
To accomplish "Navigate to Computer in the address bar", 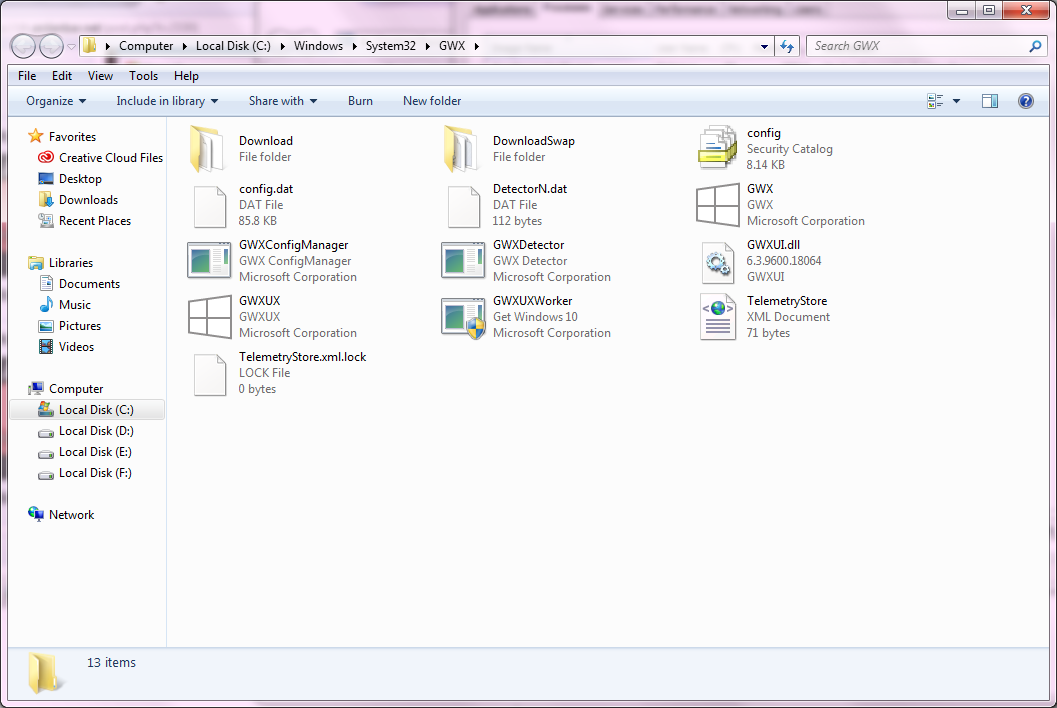I will (146, 46).
